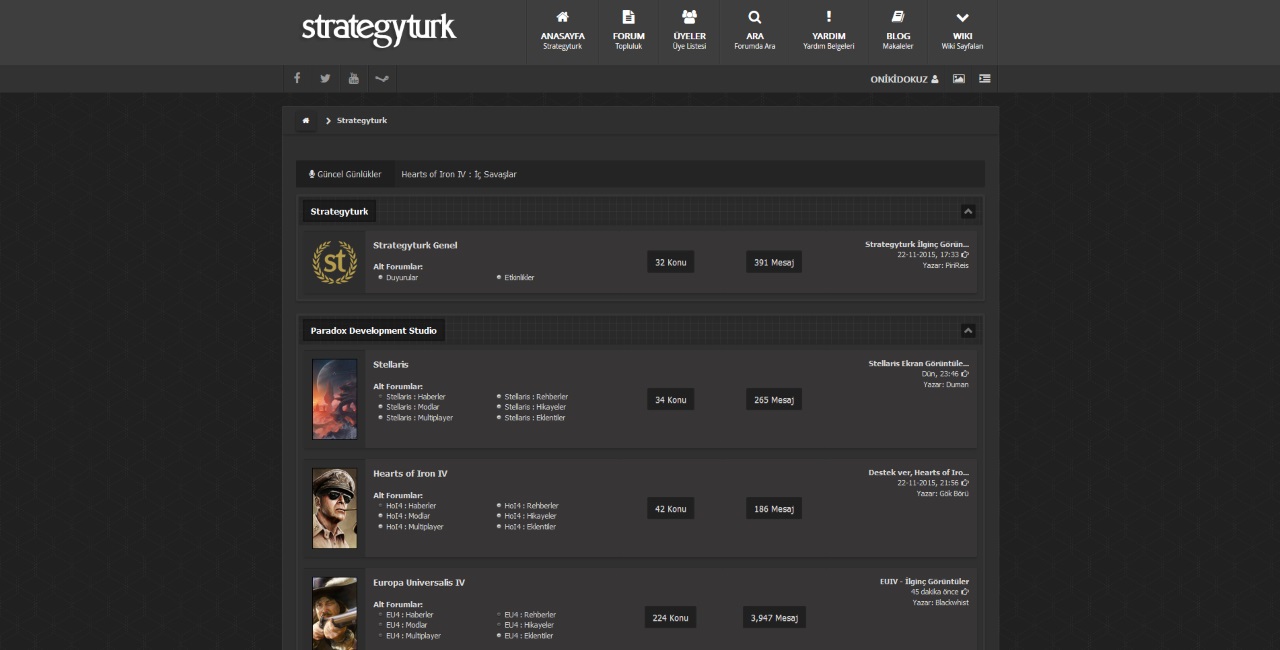Open the Twitter social icon
This screenshot has height=650, width=1280.
tap(325, 78)
